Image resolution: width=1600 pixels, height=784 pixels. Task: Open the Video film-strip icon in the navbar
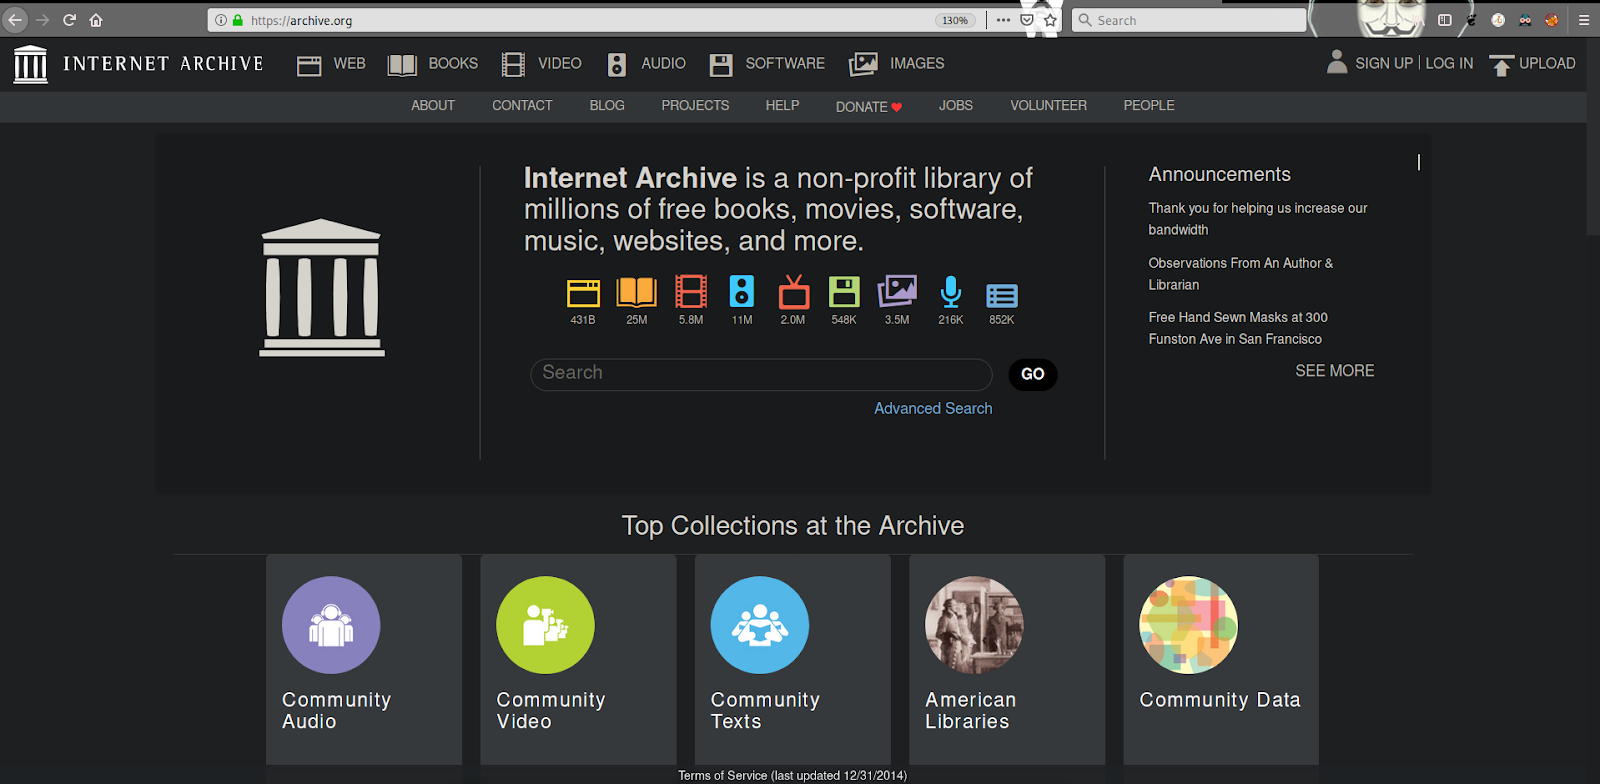click(x=513, y=65)
